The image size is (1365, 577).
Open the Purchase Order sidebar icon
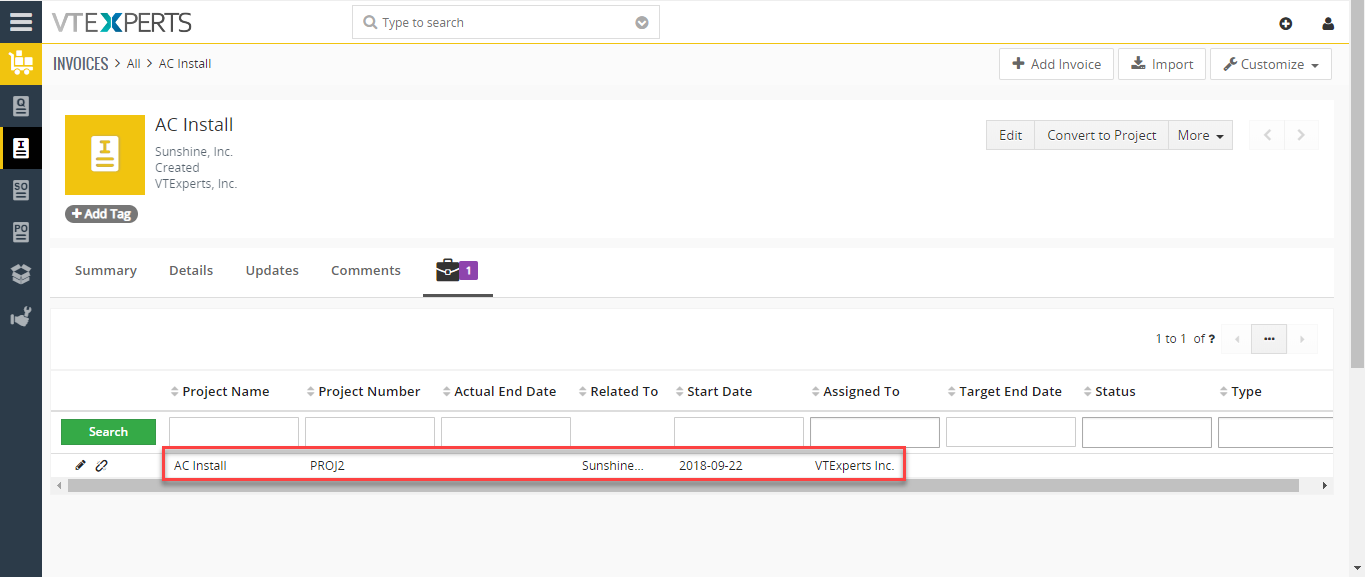21,232
